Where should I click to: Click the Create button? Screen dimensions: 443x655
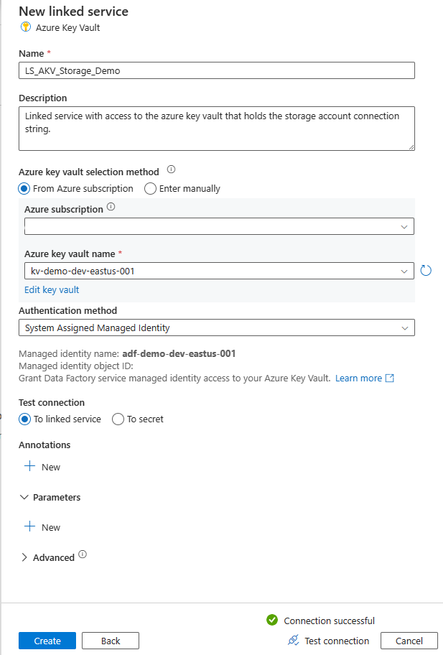point(47,640)
